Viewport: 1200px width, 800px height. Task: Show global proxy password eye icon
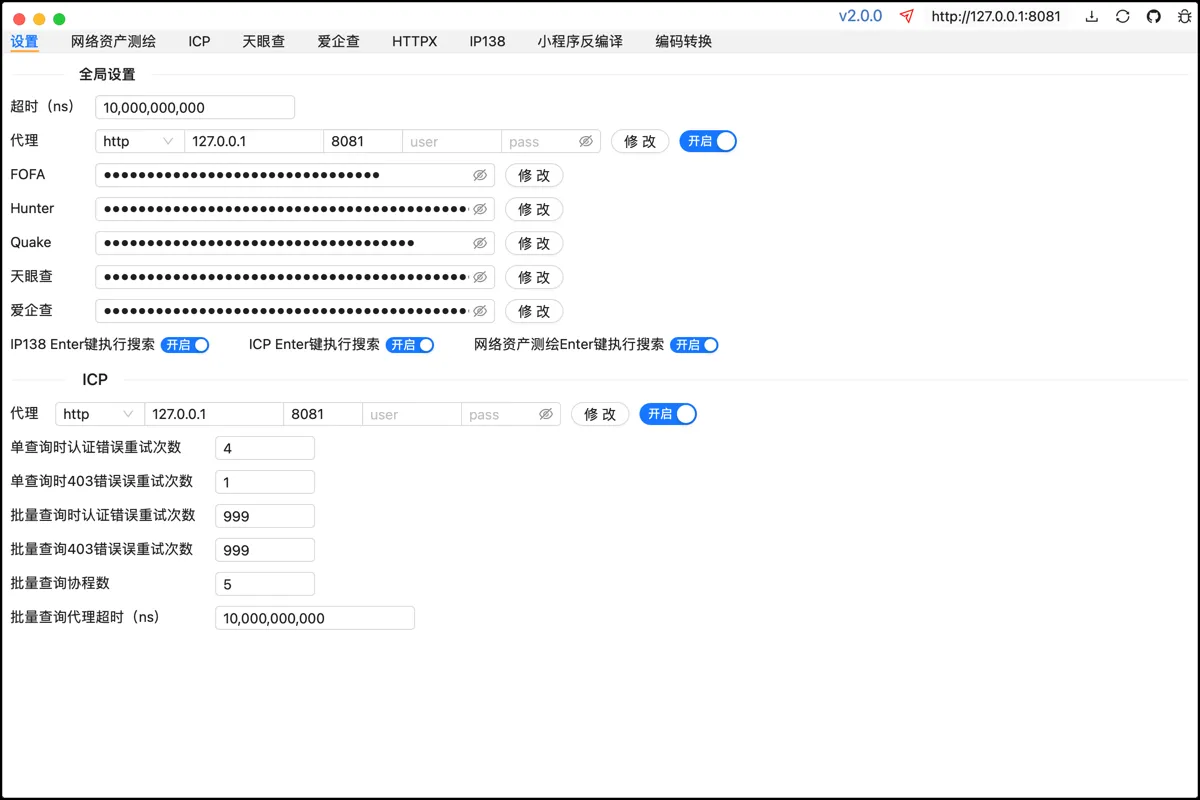click(x=586, y=141)
